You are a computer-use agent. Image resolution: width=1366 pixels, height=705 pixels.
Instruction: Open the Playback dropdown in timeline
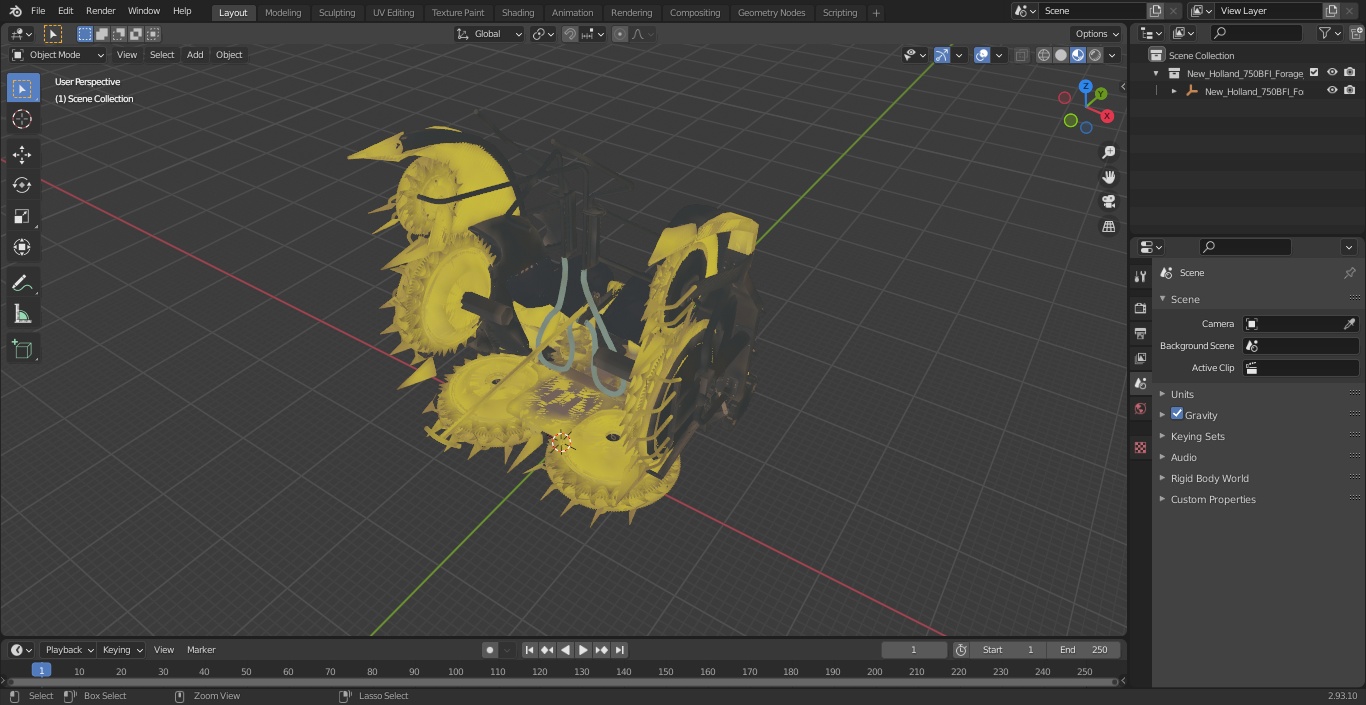pyautogui.click(x=68, y=650)
